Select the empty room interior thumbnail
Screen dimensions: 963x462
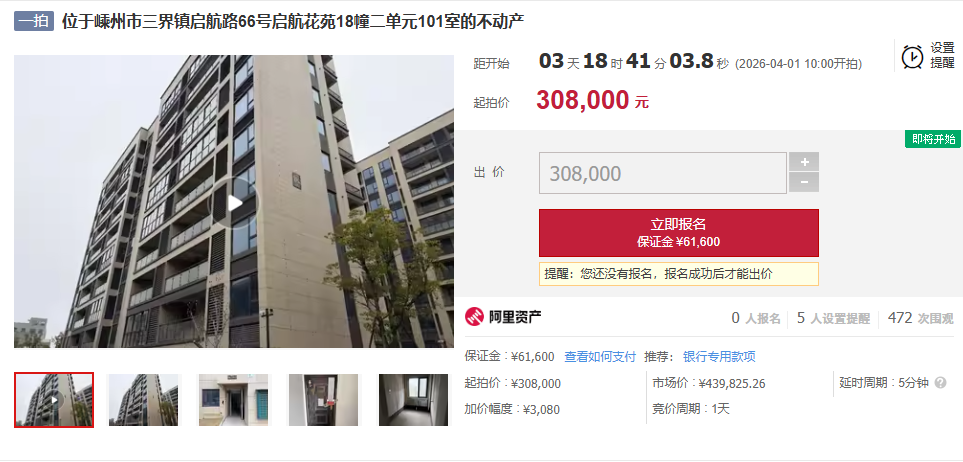(x=413, y=399)
